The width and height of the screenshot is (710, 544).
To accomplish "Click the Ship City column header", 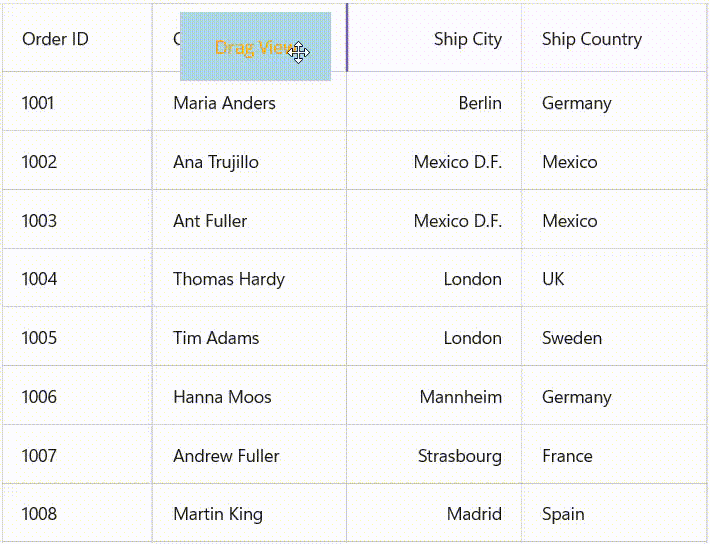I will [467, 39].
